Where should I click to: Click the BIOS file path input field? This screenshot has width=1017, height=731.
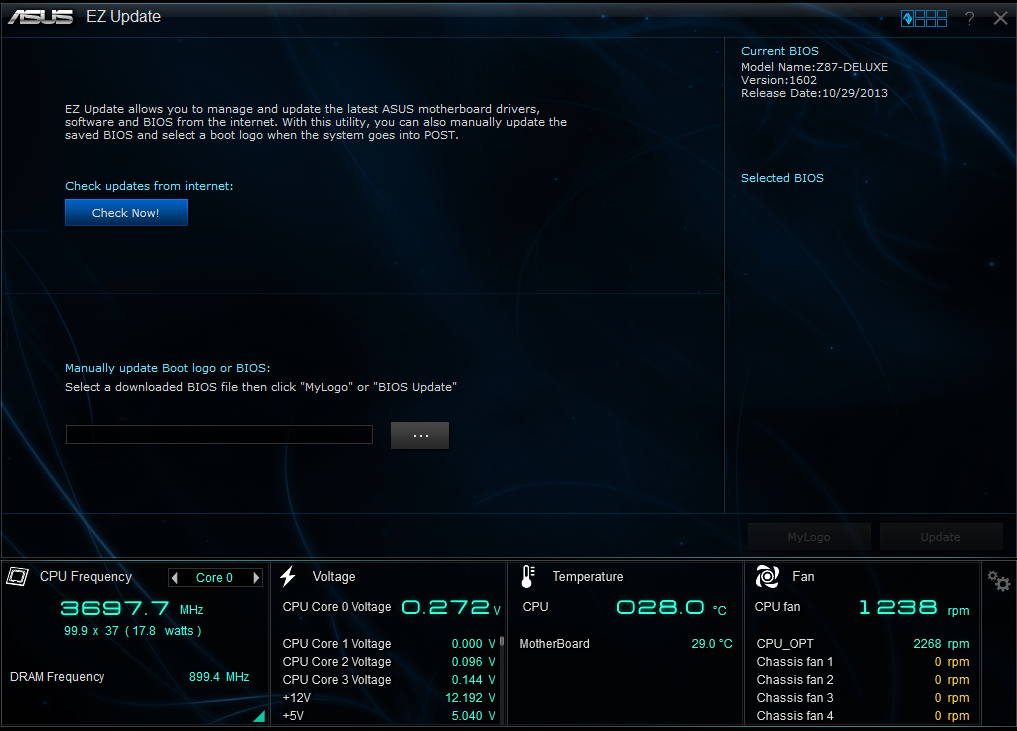click(219, 434)
